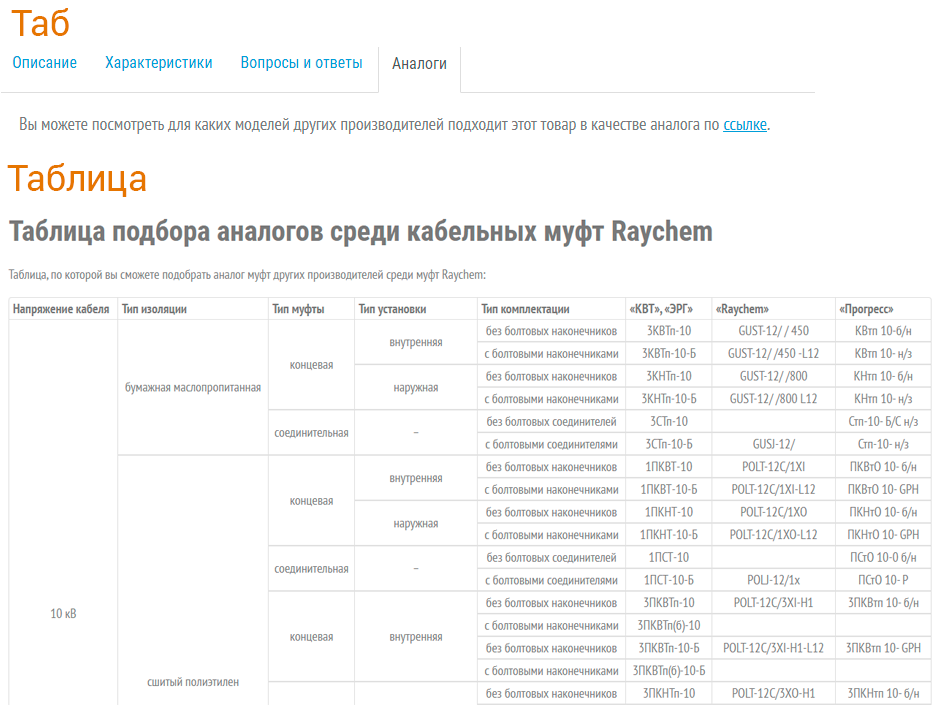The image size is (937, 706).
Task: Click cell '3СТп-10-Б'
Action: tap(669, 444)
